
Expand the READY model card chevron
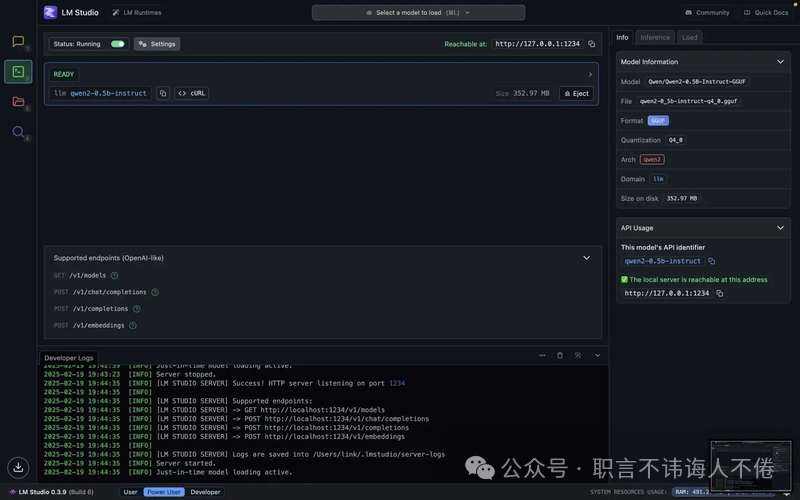click(x=590, y=74)
